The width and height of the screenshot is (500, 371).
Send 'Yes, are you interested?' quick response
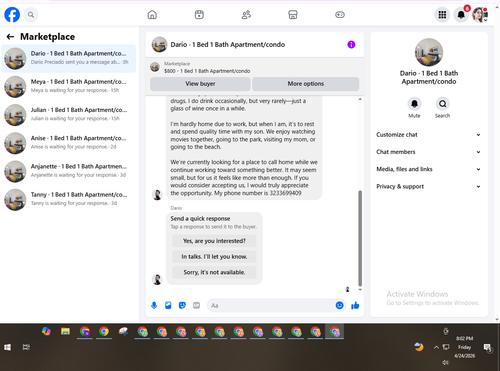214,241
